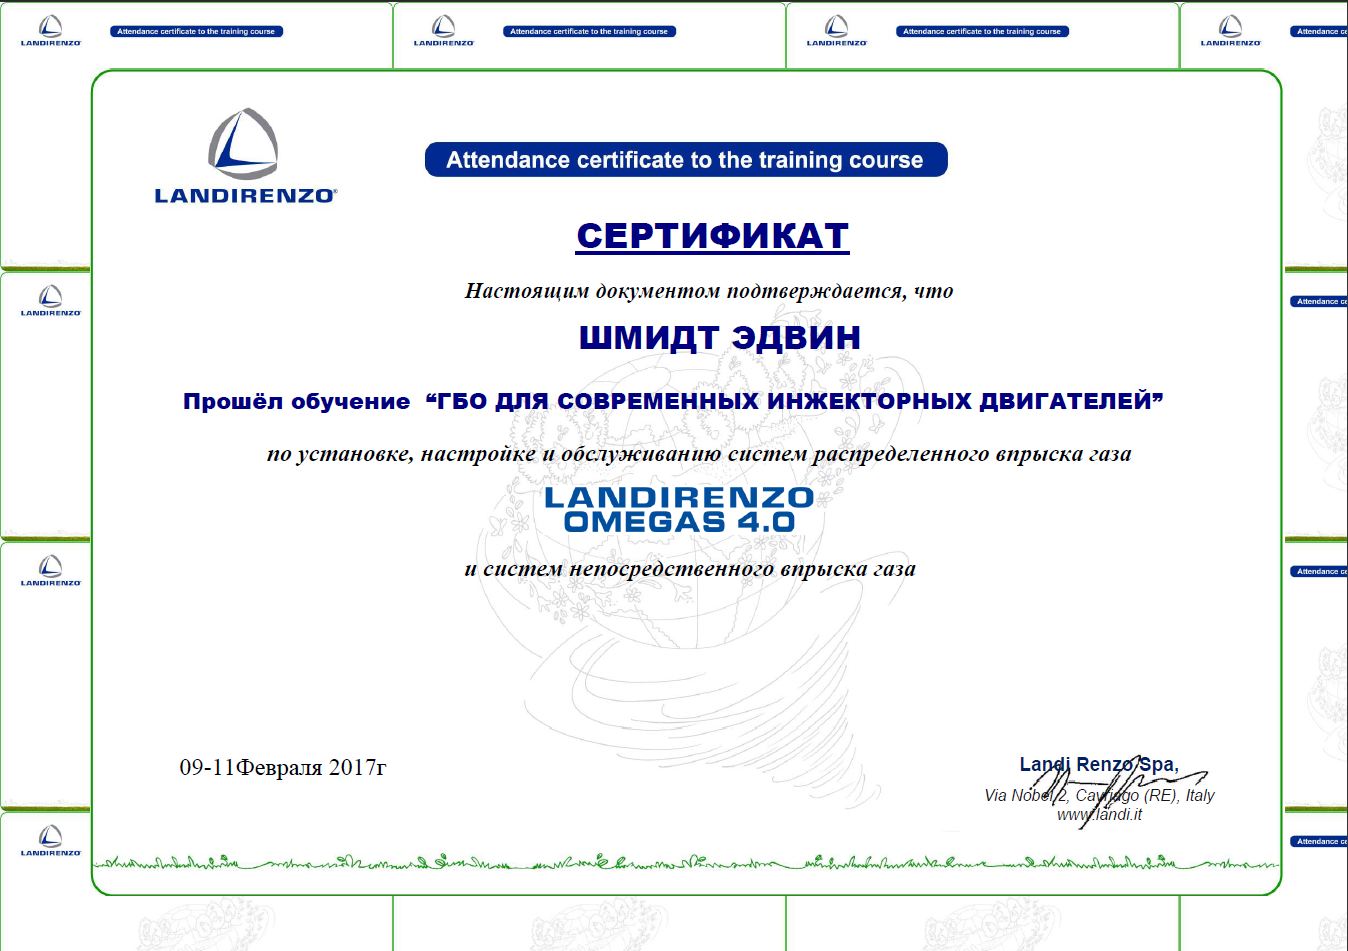Click the third small Landirenzo logo in the top row
Screen dimensions: 1348x951
point(836,31)
